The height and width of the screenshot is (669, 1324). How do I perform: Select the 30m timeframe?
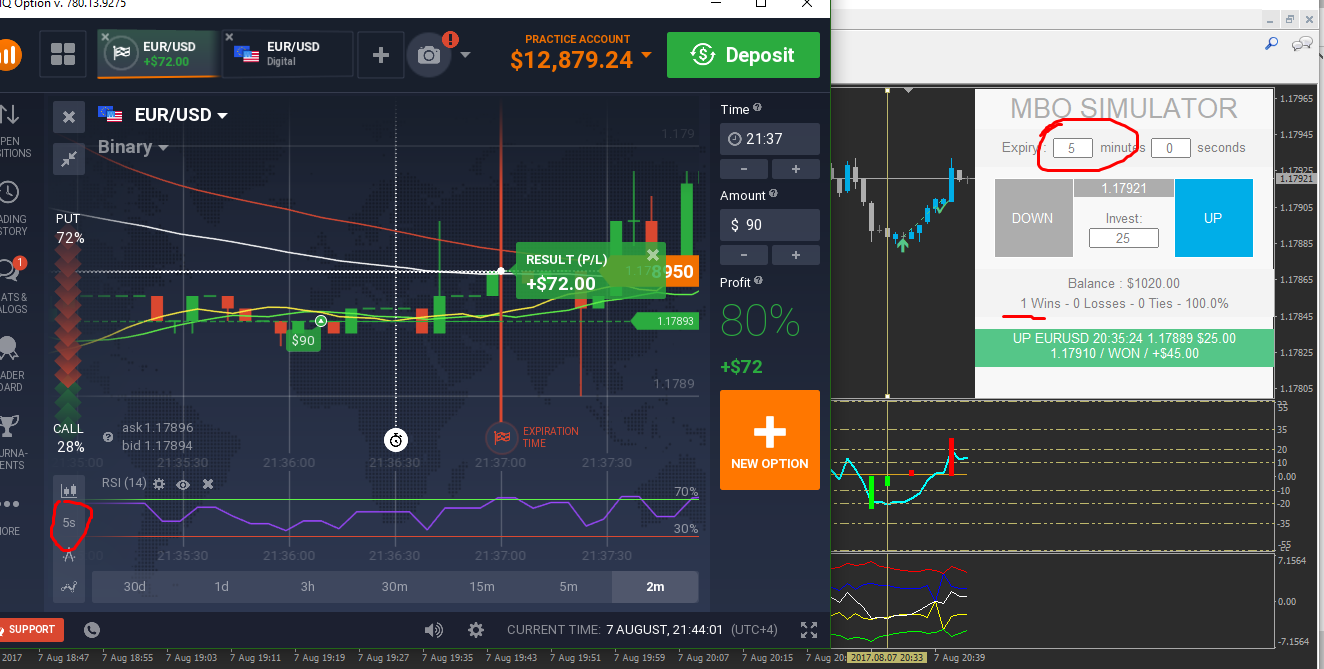(395, 587)
